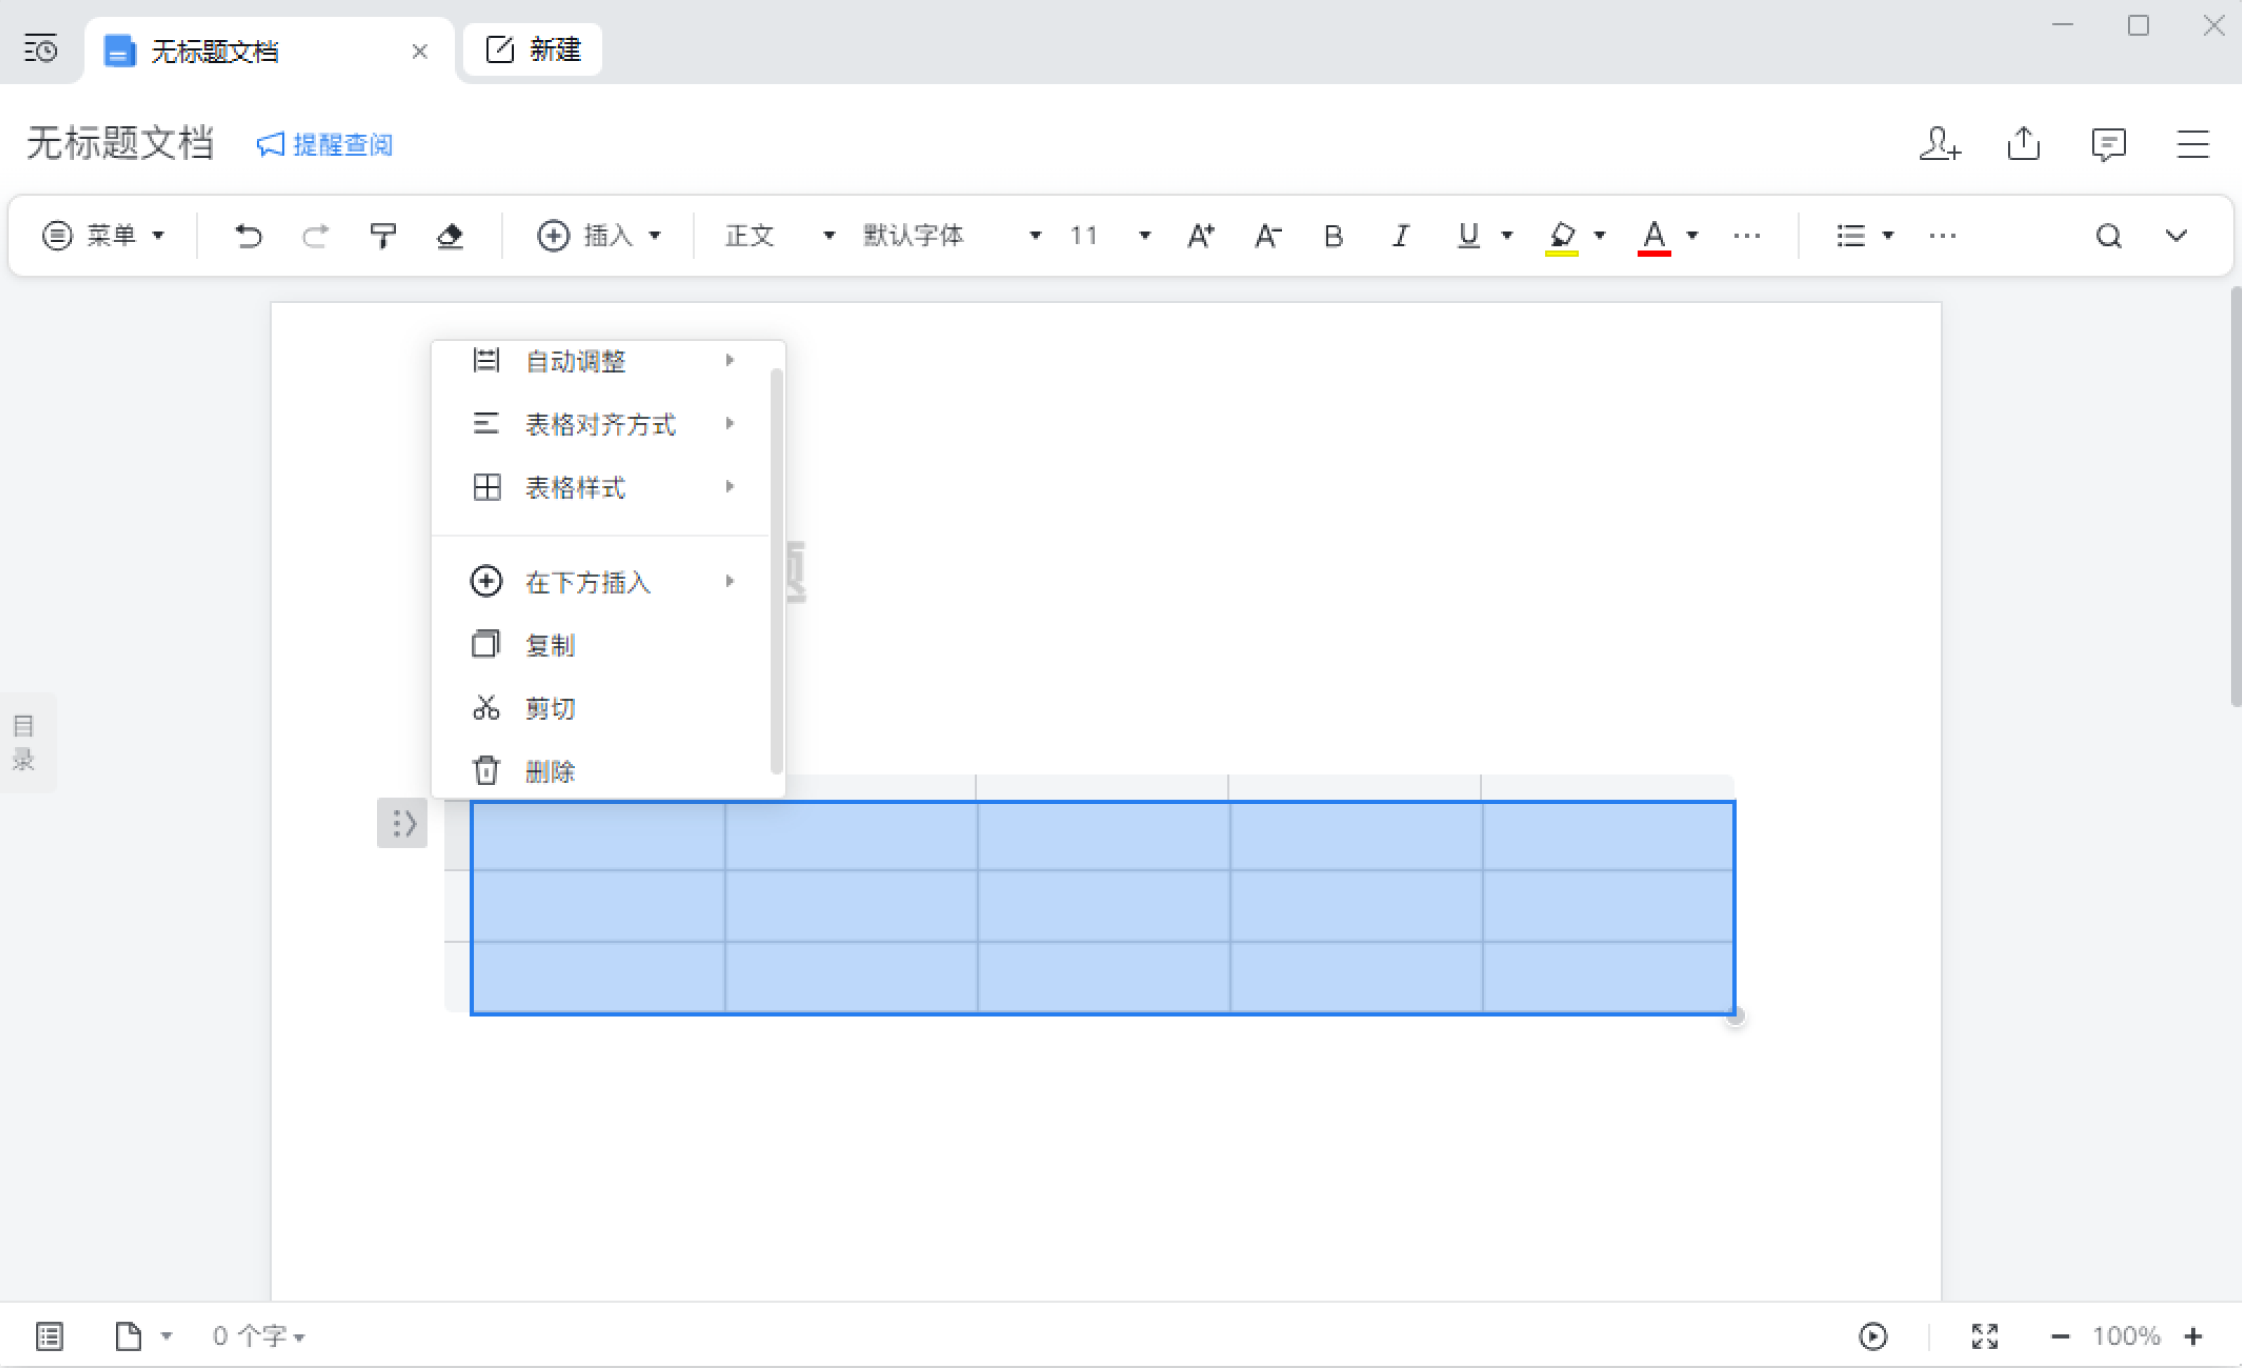Open the font size 11 dropdown

pos(1110,236)
